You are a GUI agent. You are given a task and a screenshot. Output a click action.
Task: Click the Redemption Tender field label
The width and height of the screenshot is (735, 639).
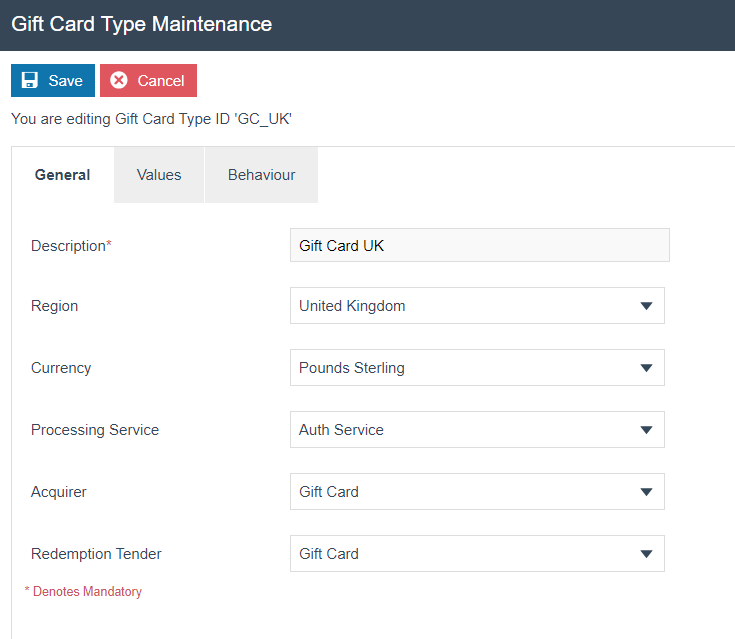96,554
